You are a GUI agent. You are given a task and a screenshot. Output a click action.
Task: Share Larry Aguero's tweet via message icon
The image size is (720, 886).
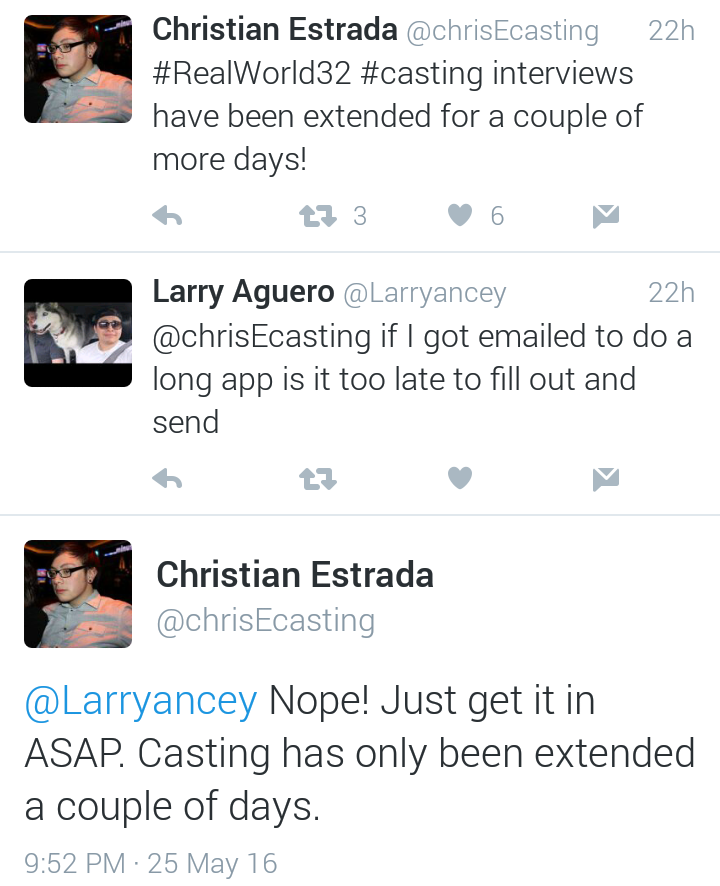606,480
